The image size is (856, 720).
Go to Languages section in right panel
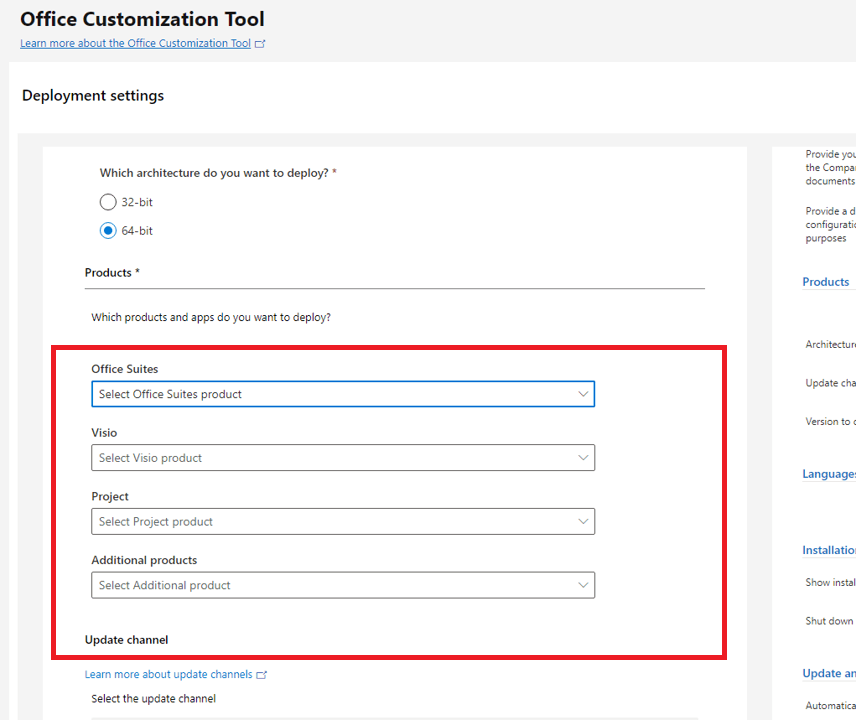(828, 474)
